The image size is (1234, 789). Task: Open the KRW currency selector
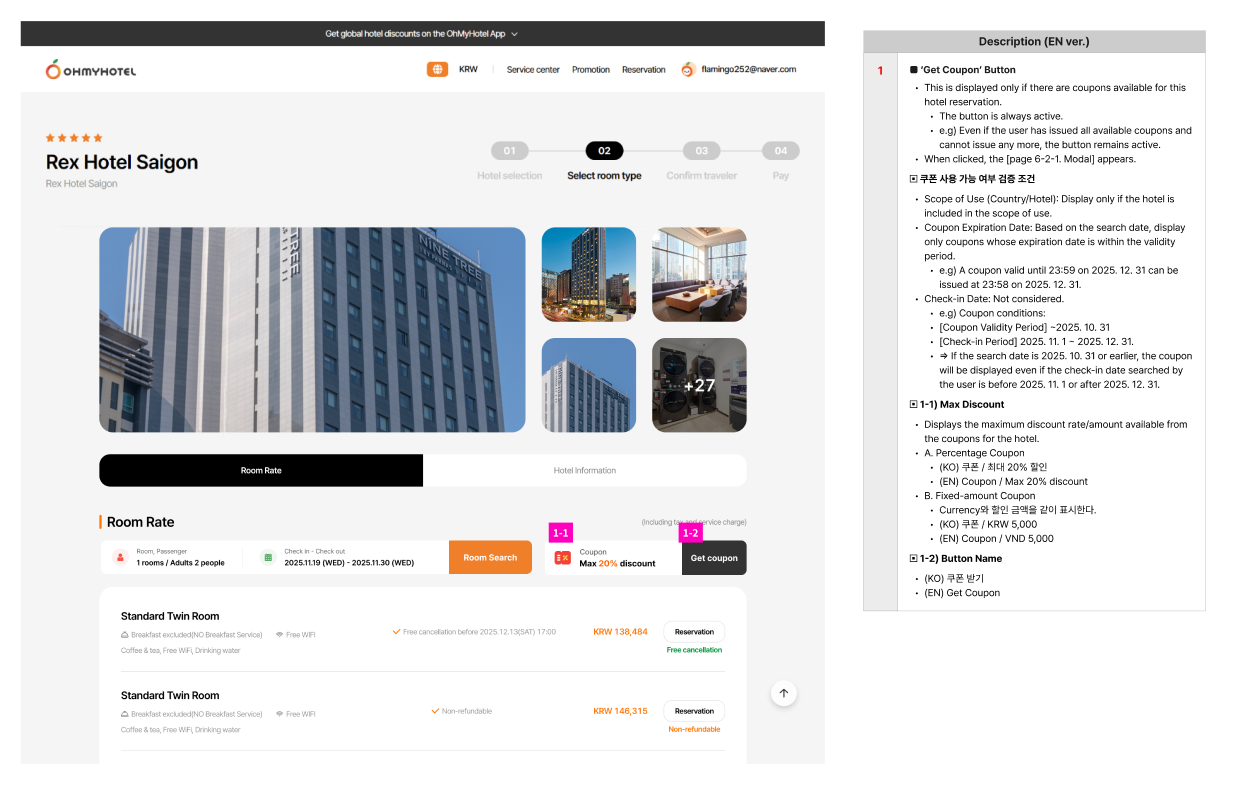[468, 69]
